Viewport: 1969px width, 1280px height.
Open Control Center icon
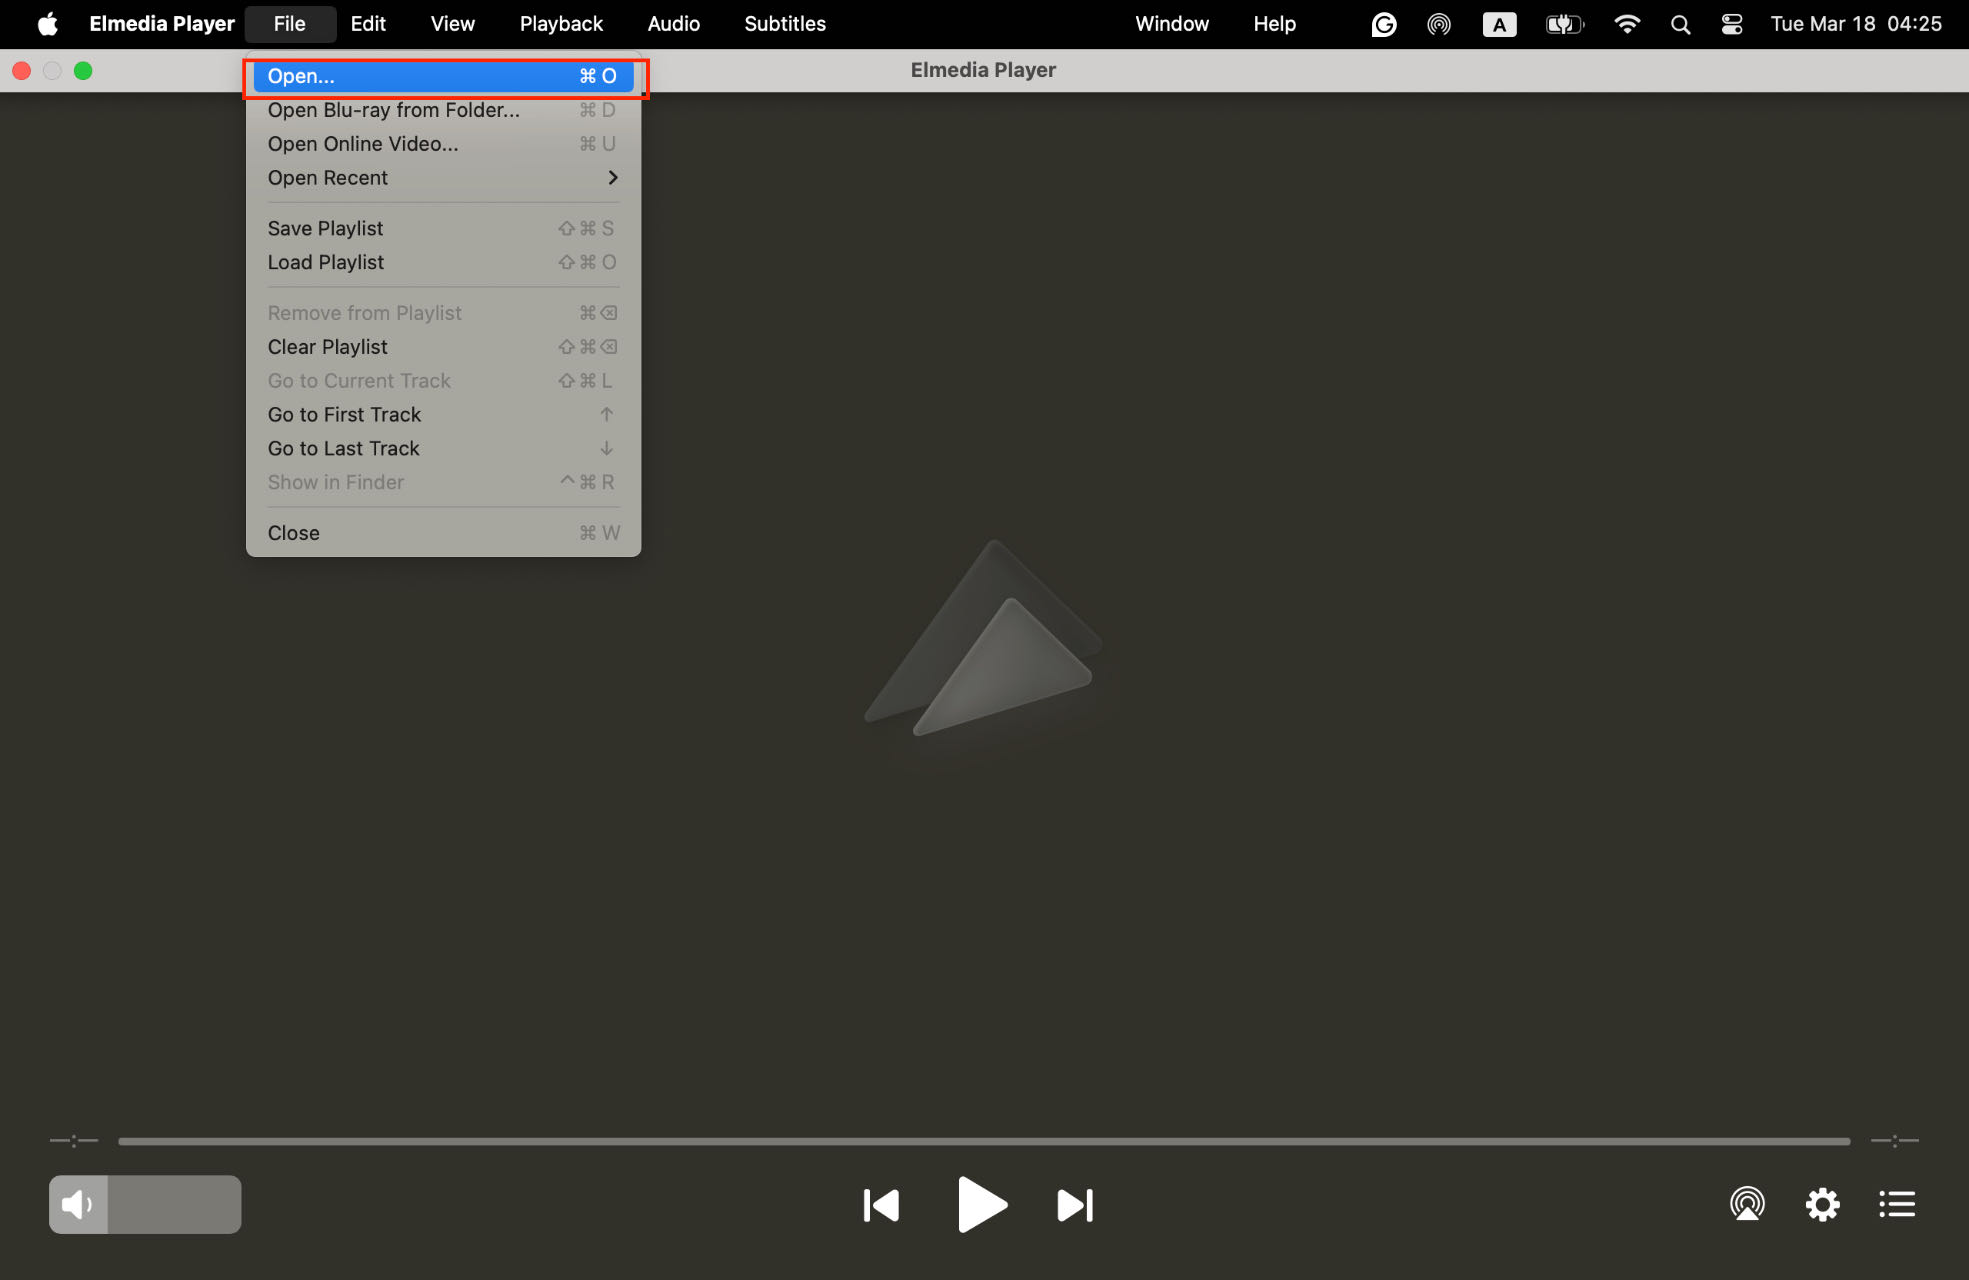(1732, 24)
